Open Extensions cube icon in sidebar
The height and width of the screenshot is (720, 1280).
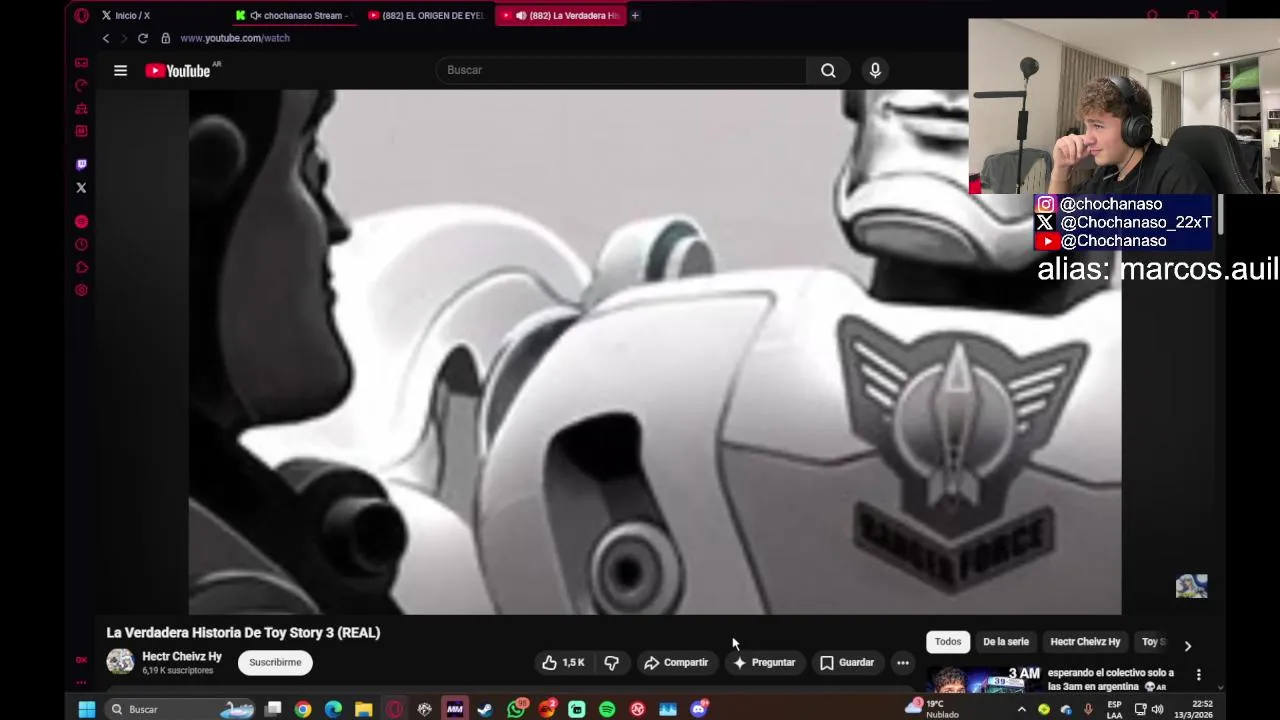[82, 267]
